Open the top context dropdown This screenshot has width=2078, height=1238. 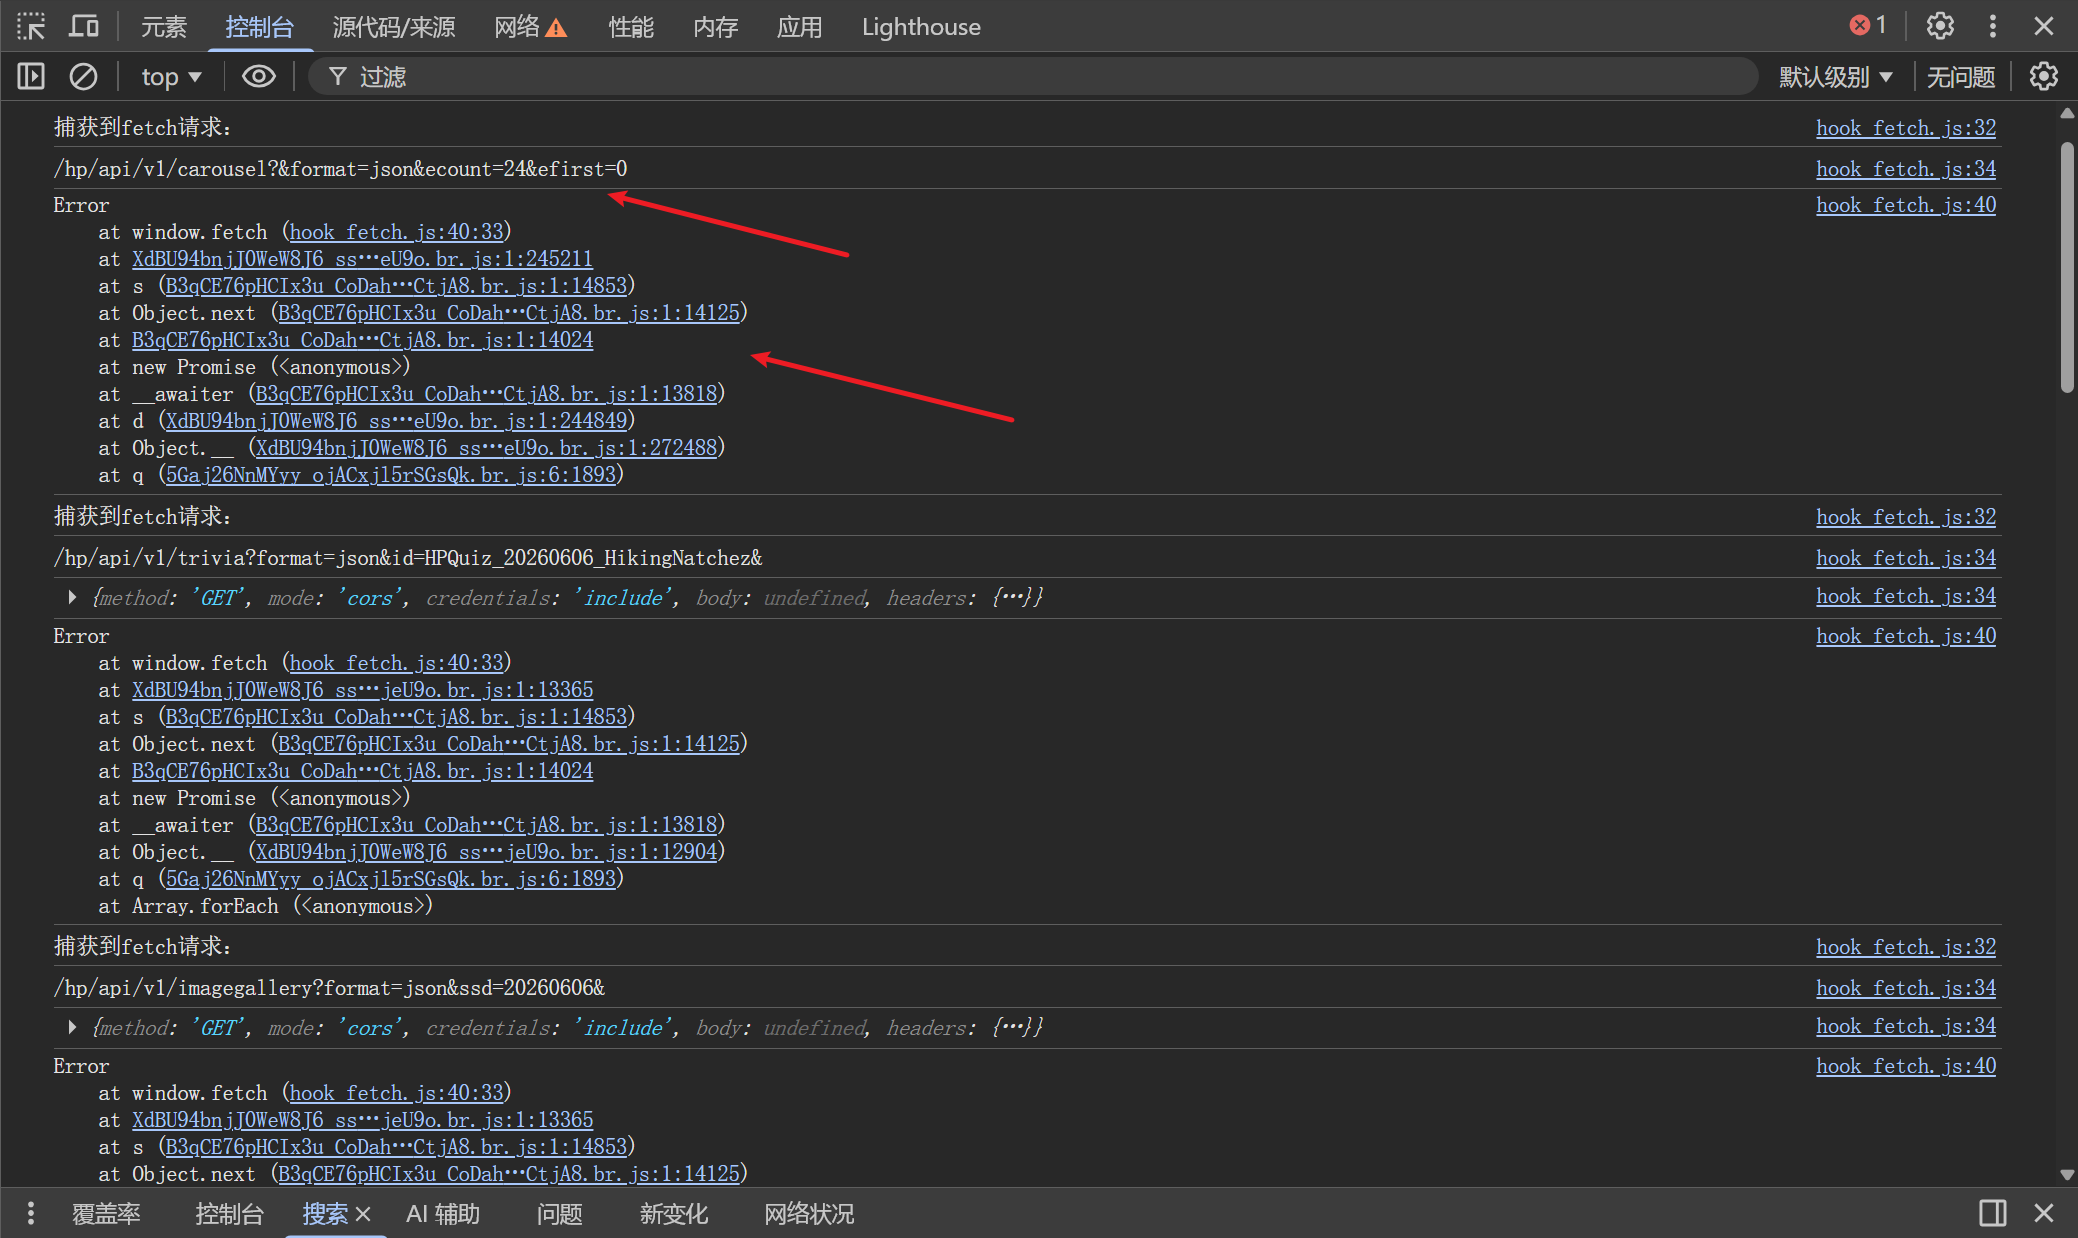(x=171, y=77)
